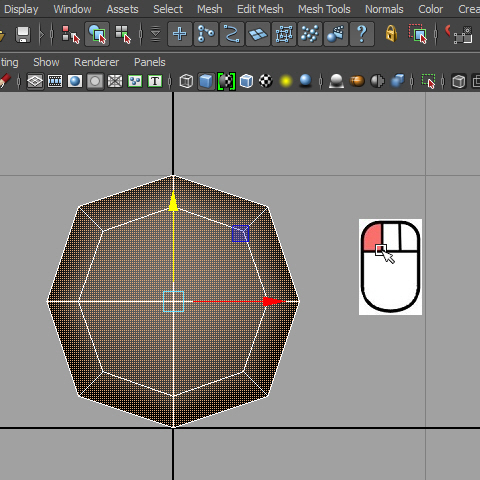This screenshot has width=480, height=480.
Task: Click the red X-axis move arrow
Action: (274, 301)
